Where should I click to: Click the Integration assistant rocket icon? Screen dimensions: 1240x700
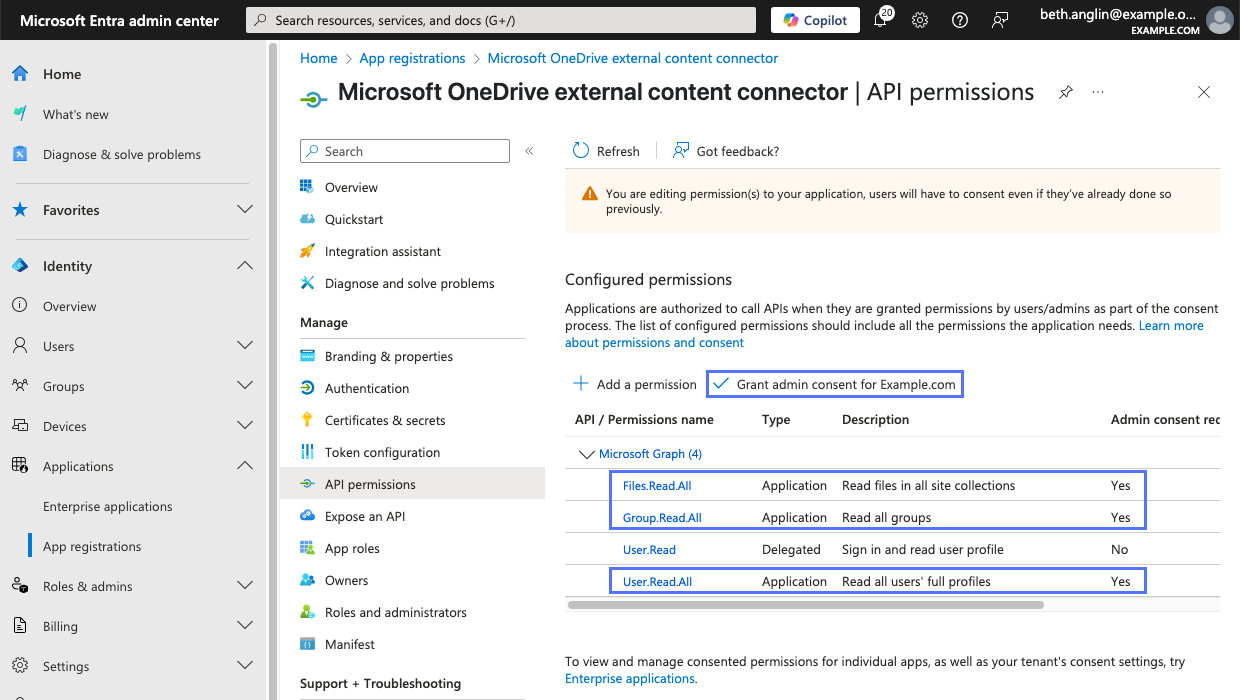pos(307,251)
